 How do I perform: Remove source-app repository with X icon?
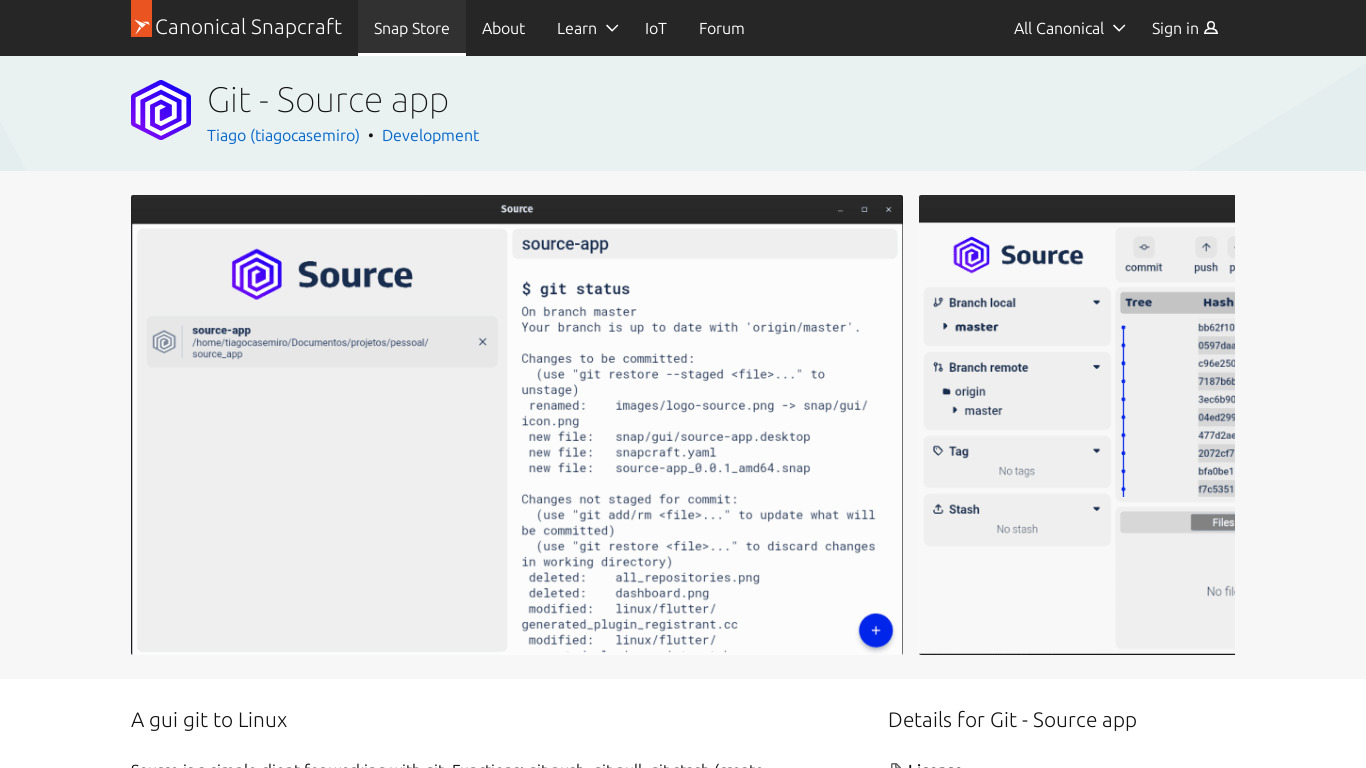click(x=482, y=342)
